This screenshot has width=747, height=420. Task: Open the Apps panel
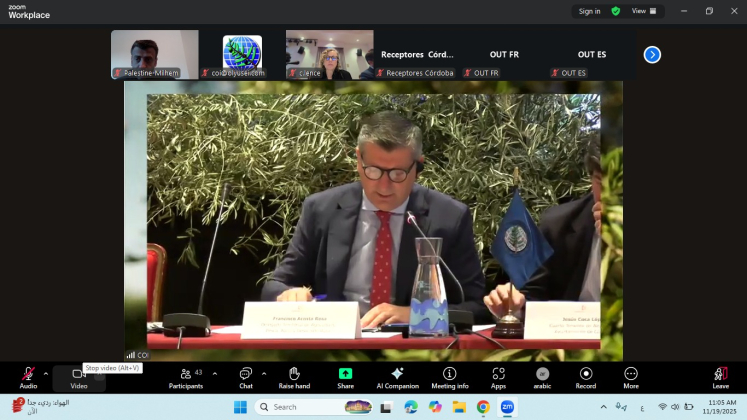(x=498, y=375)
